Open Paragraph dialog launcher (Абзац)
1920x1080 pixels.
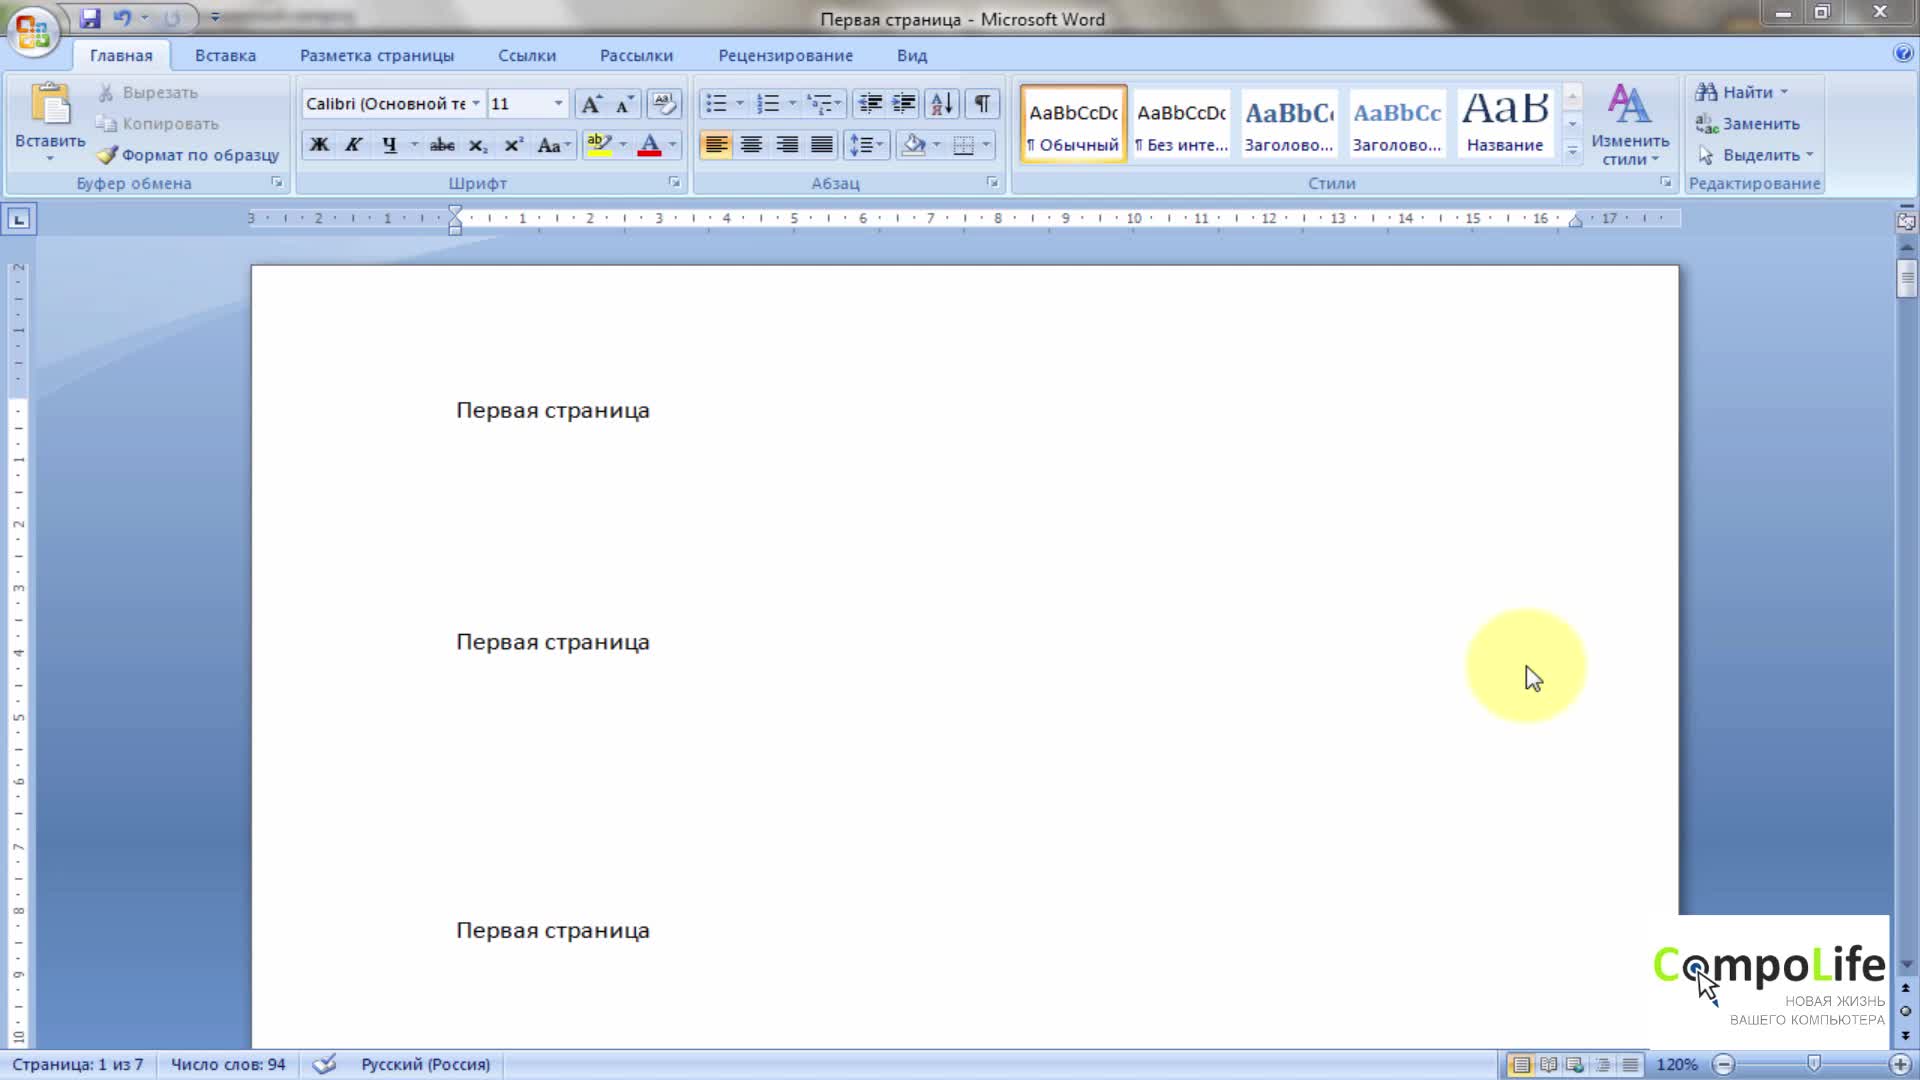pos(992,182)
